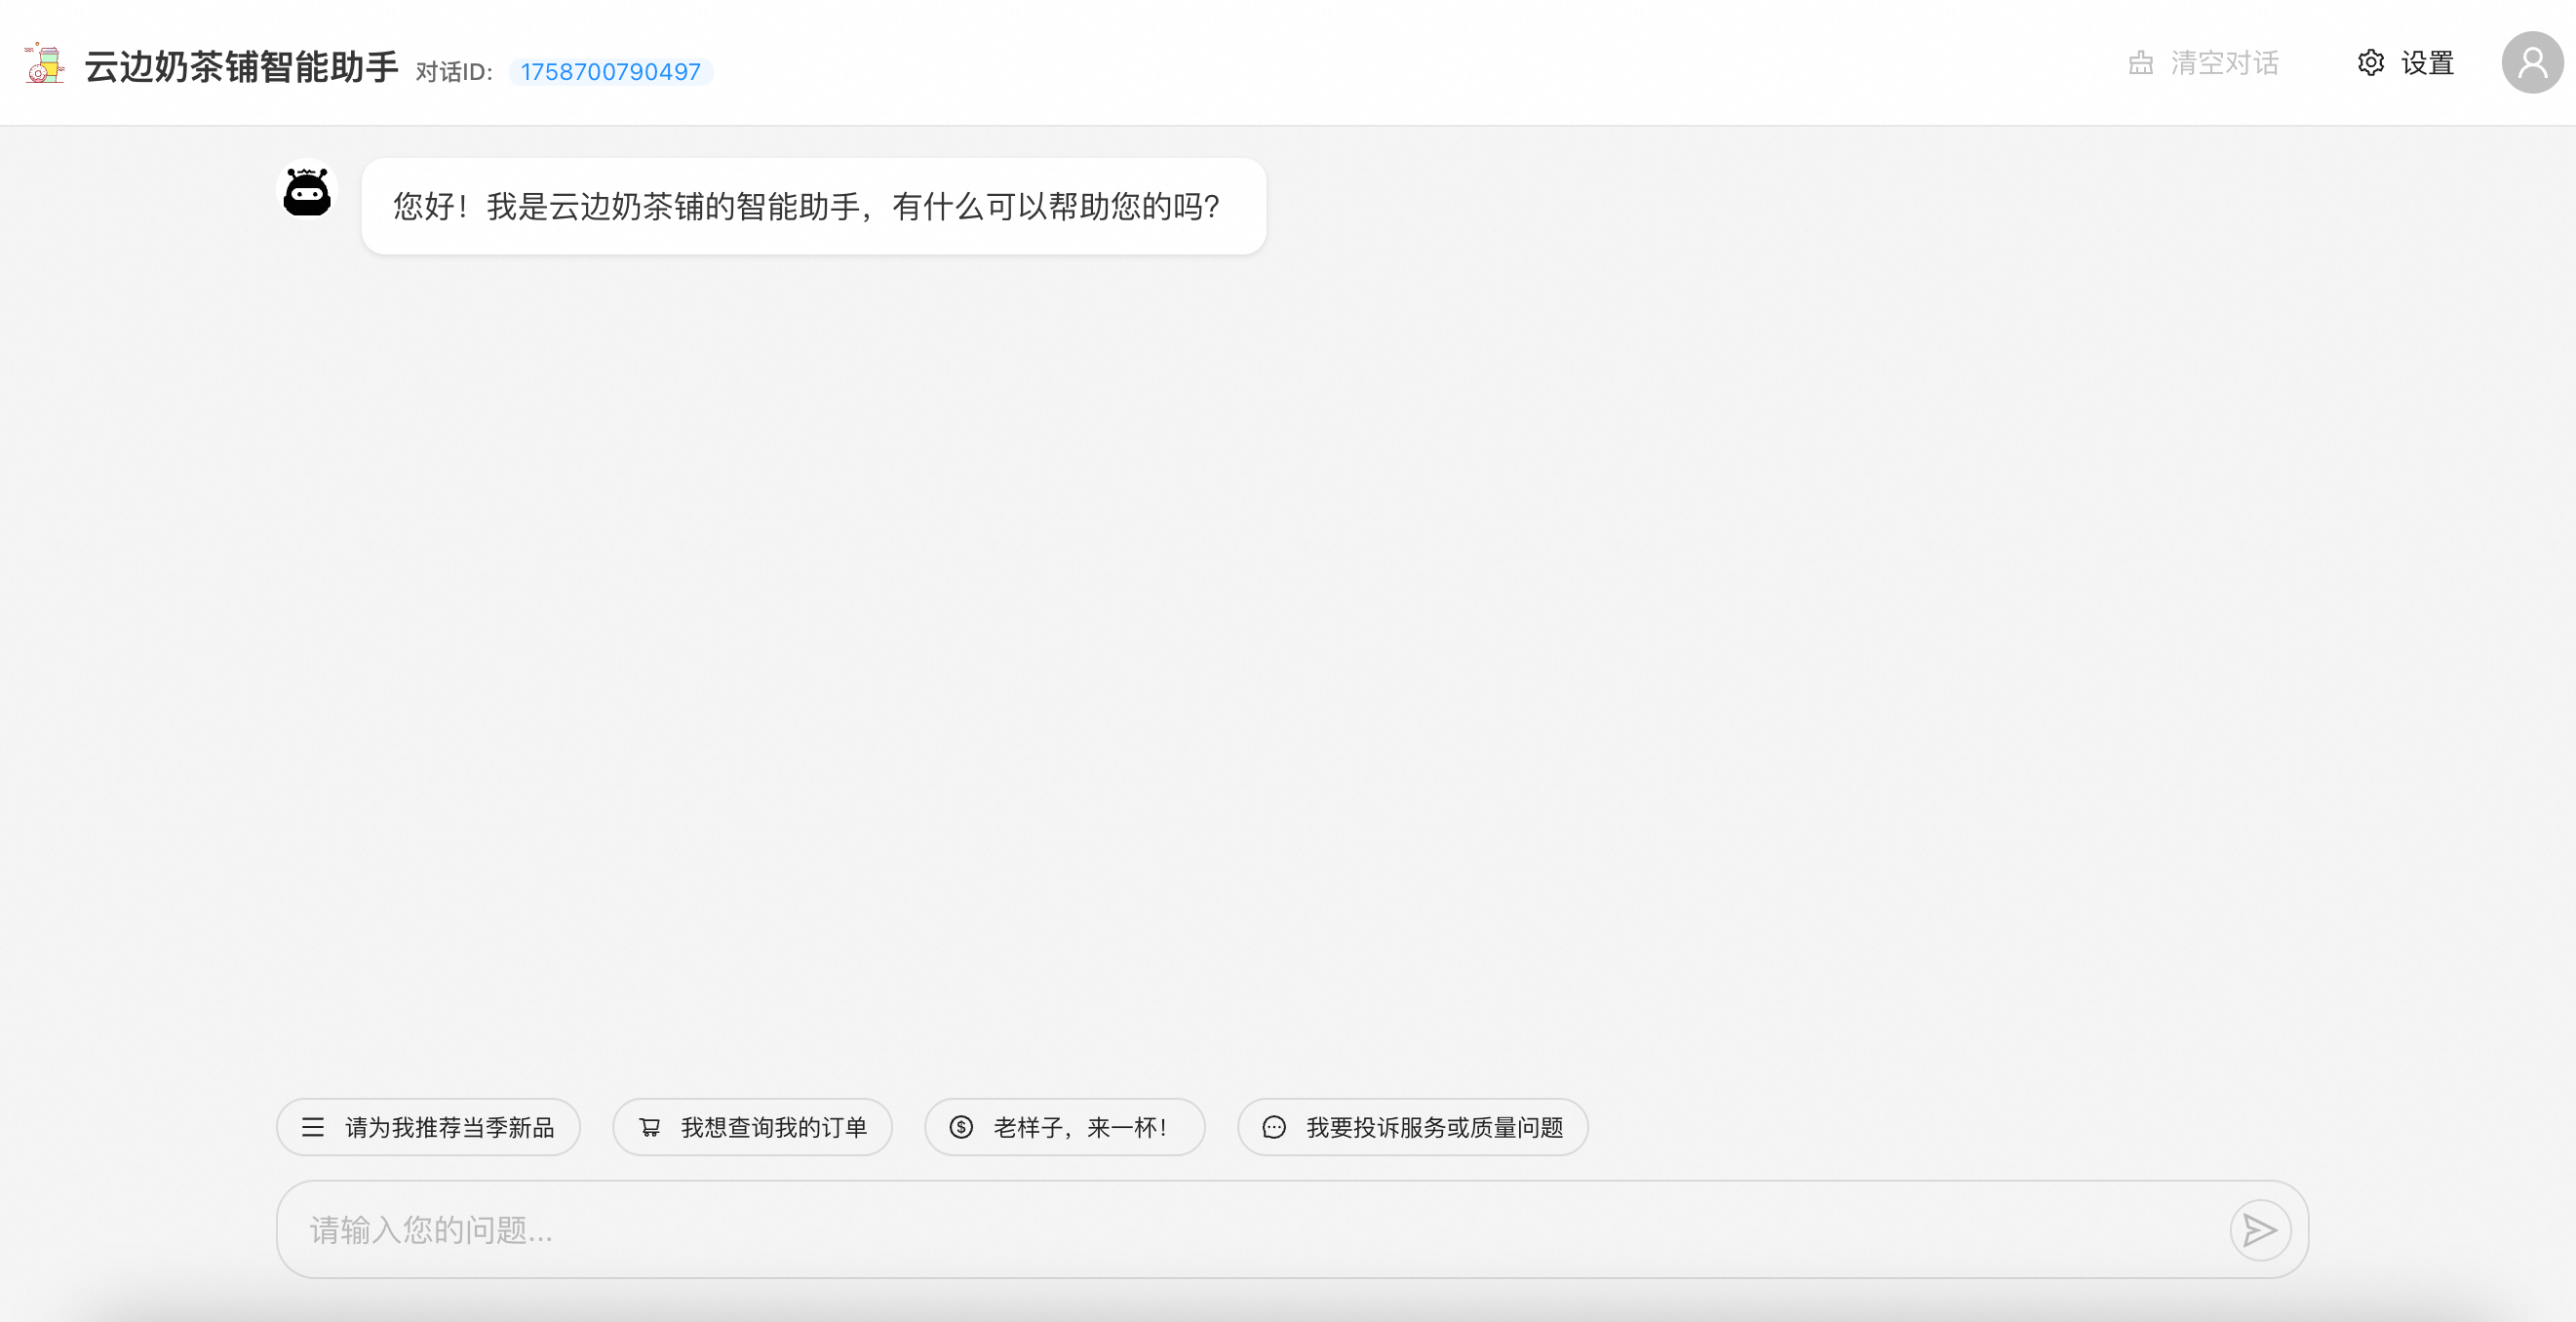The image size is (2576, 1322).
Task: Select the 我要投诉服务或质量问题 suggestion text
Action: pyautogui.click(x=1434, y=1127)
